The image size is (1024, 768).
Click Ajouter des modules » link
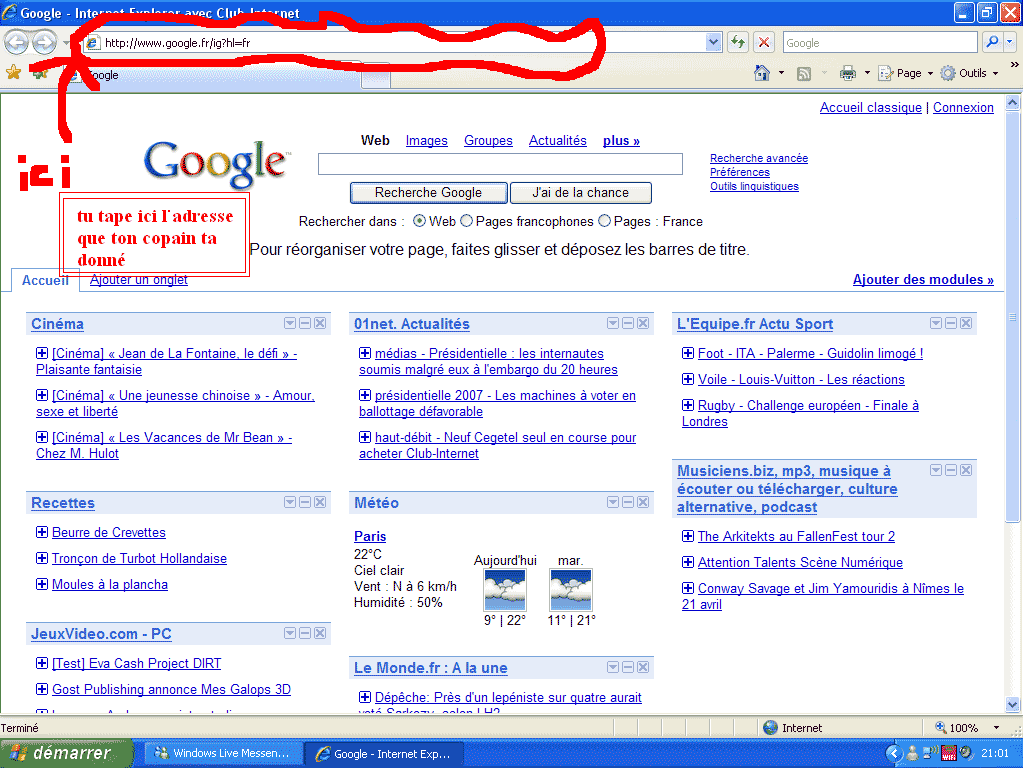[923, 280]
